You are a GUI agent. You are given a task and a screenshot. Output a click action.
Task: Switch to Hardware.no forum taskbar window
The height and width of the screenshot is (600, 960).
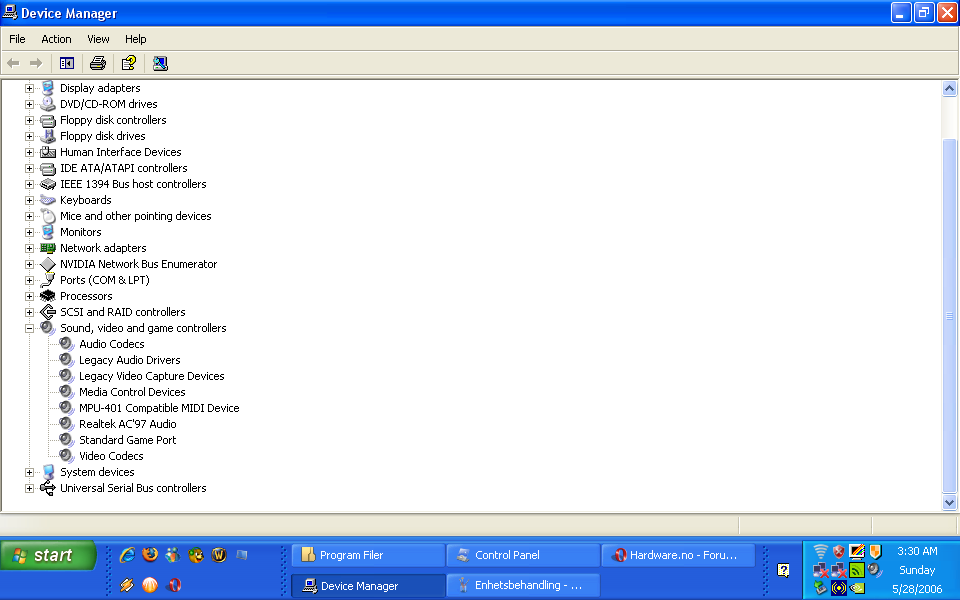pos(678,555)
